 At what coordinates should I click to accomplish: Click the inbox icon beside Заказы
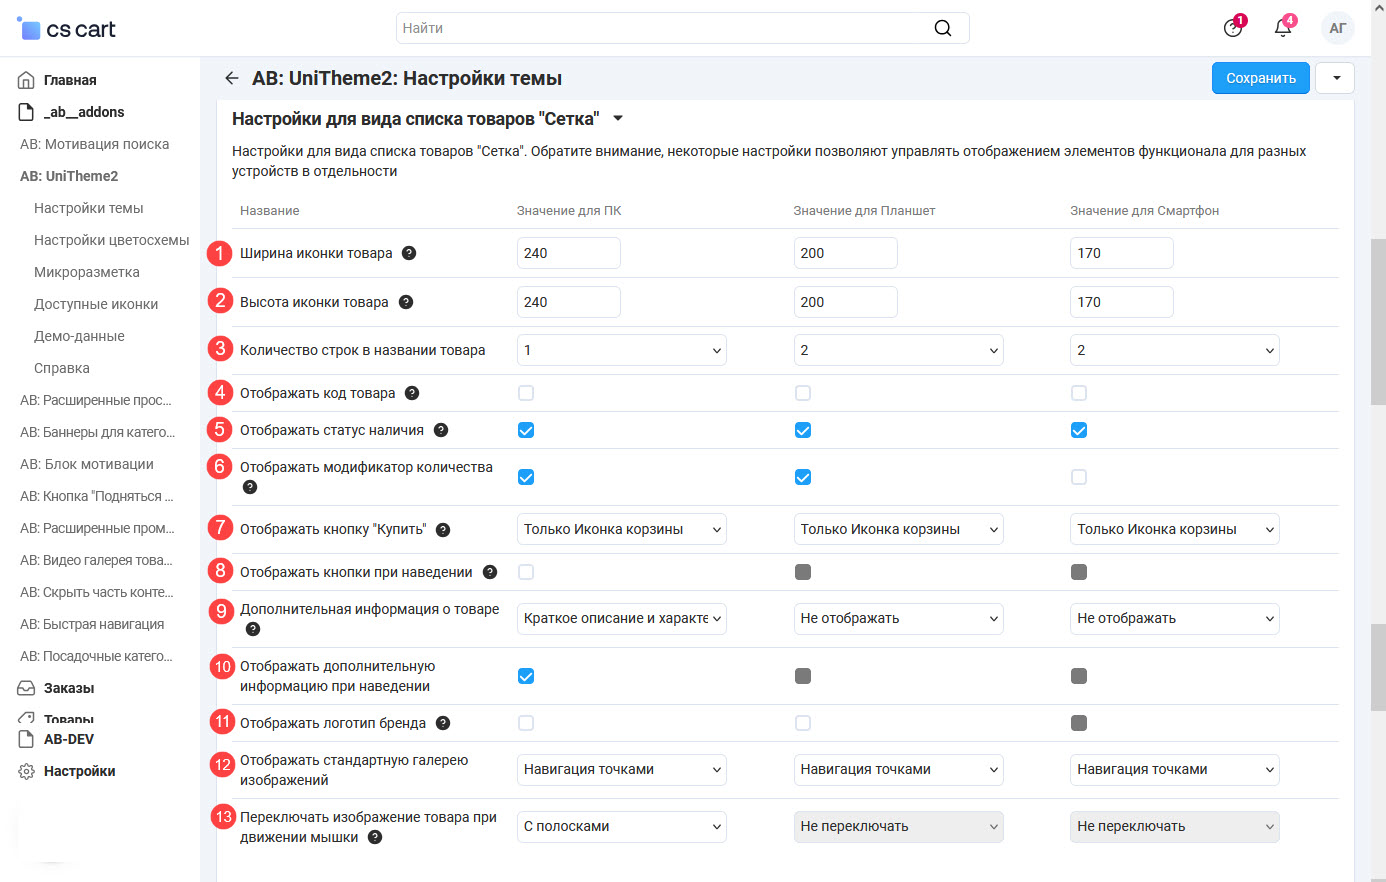point(27,688)
